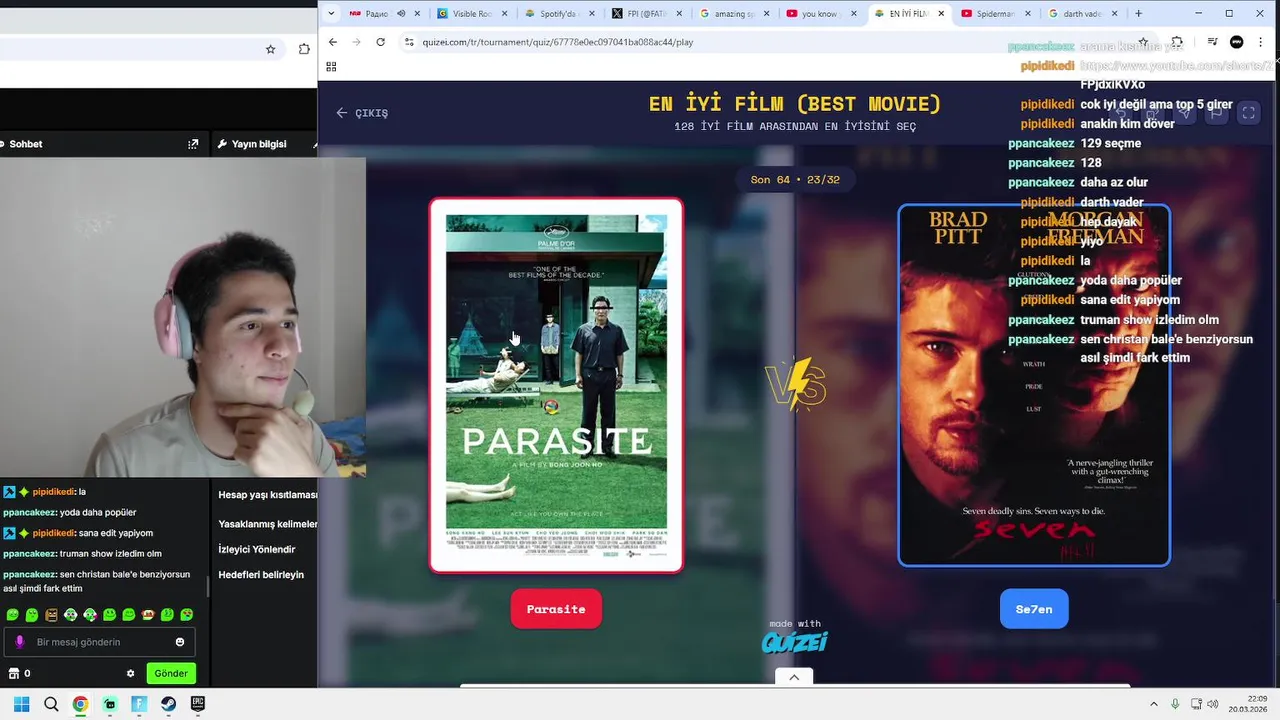
Task: Insert the mushroom-head emote
Action: coord(148,615)
